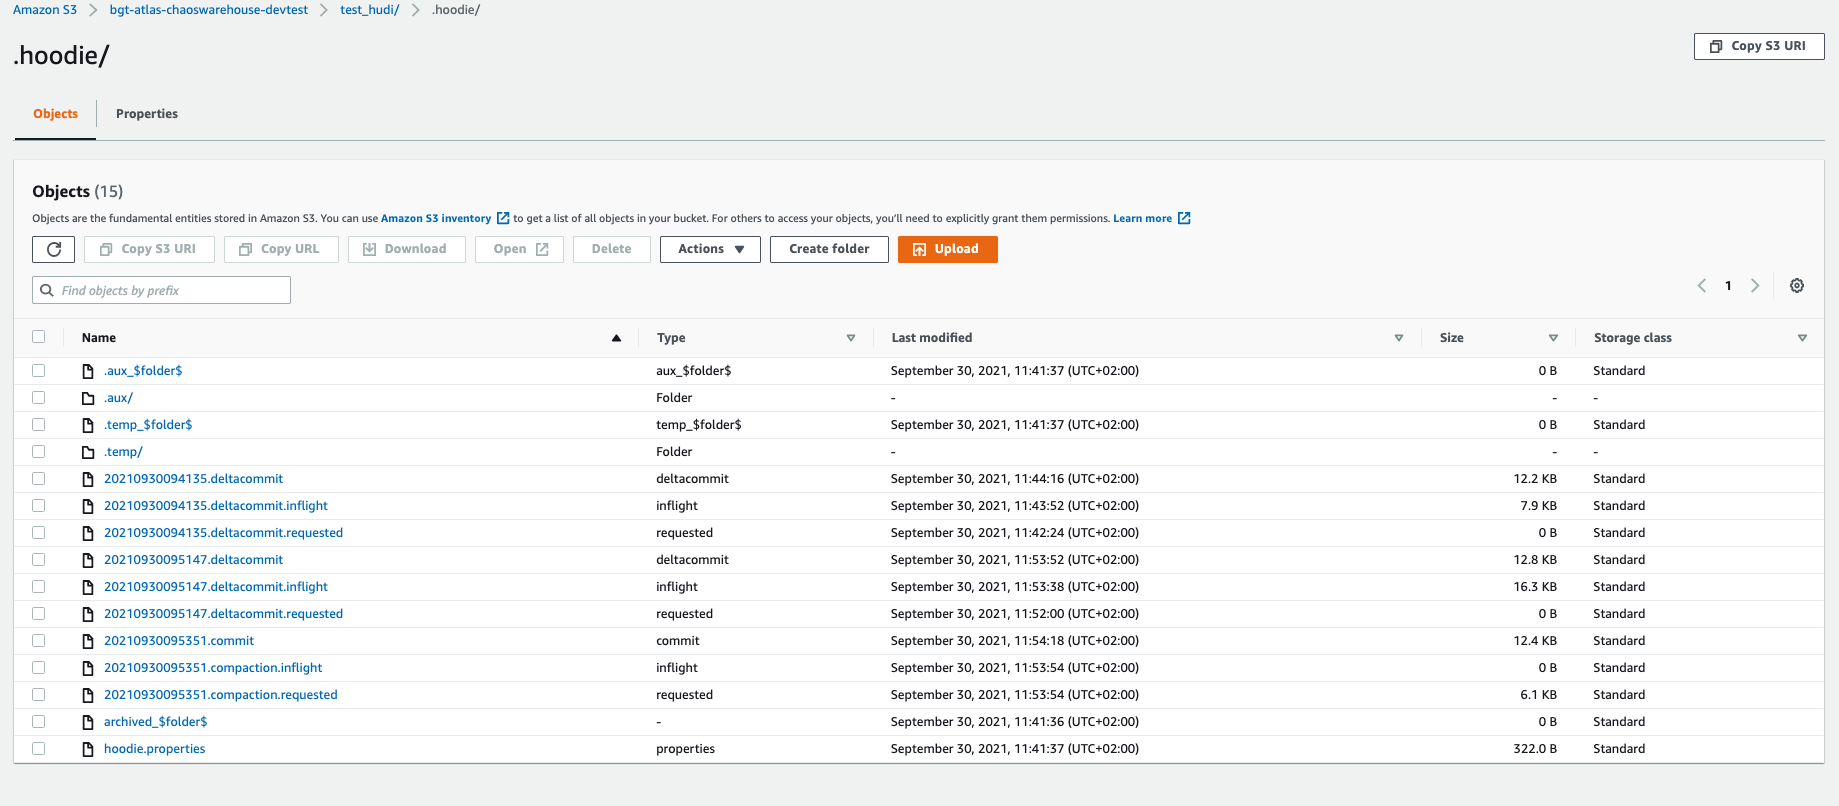Select checkbox for .aux/ folder
The height and width of the screenshot is (806, 1839).
[39, 397]
